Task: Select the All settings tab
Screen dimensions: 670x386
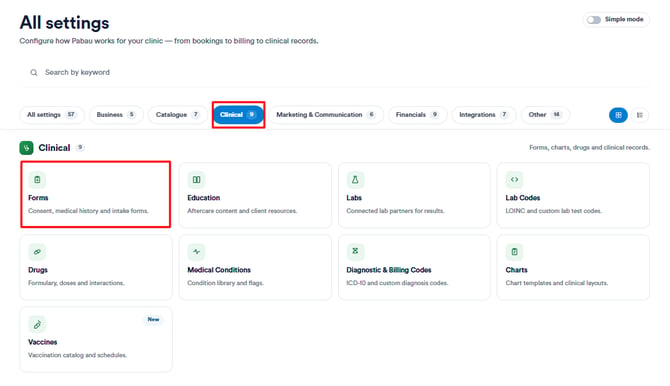Action: [52, 115]
